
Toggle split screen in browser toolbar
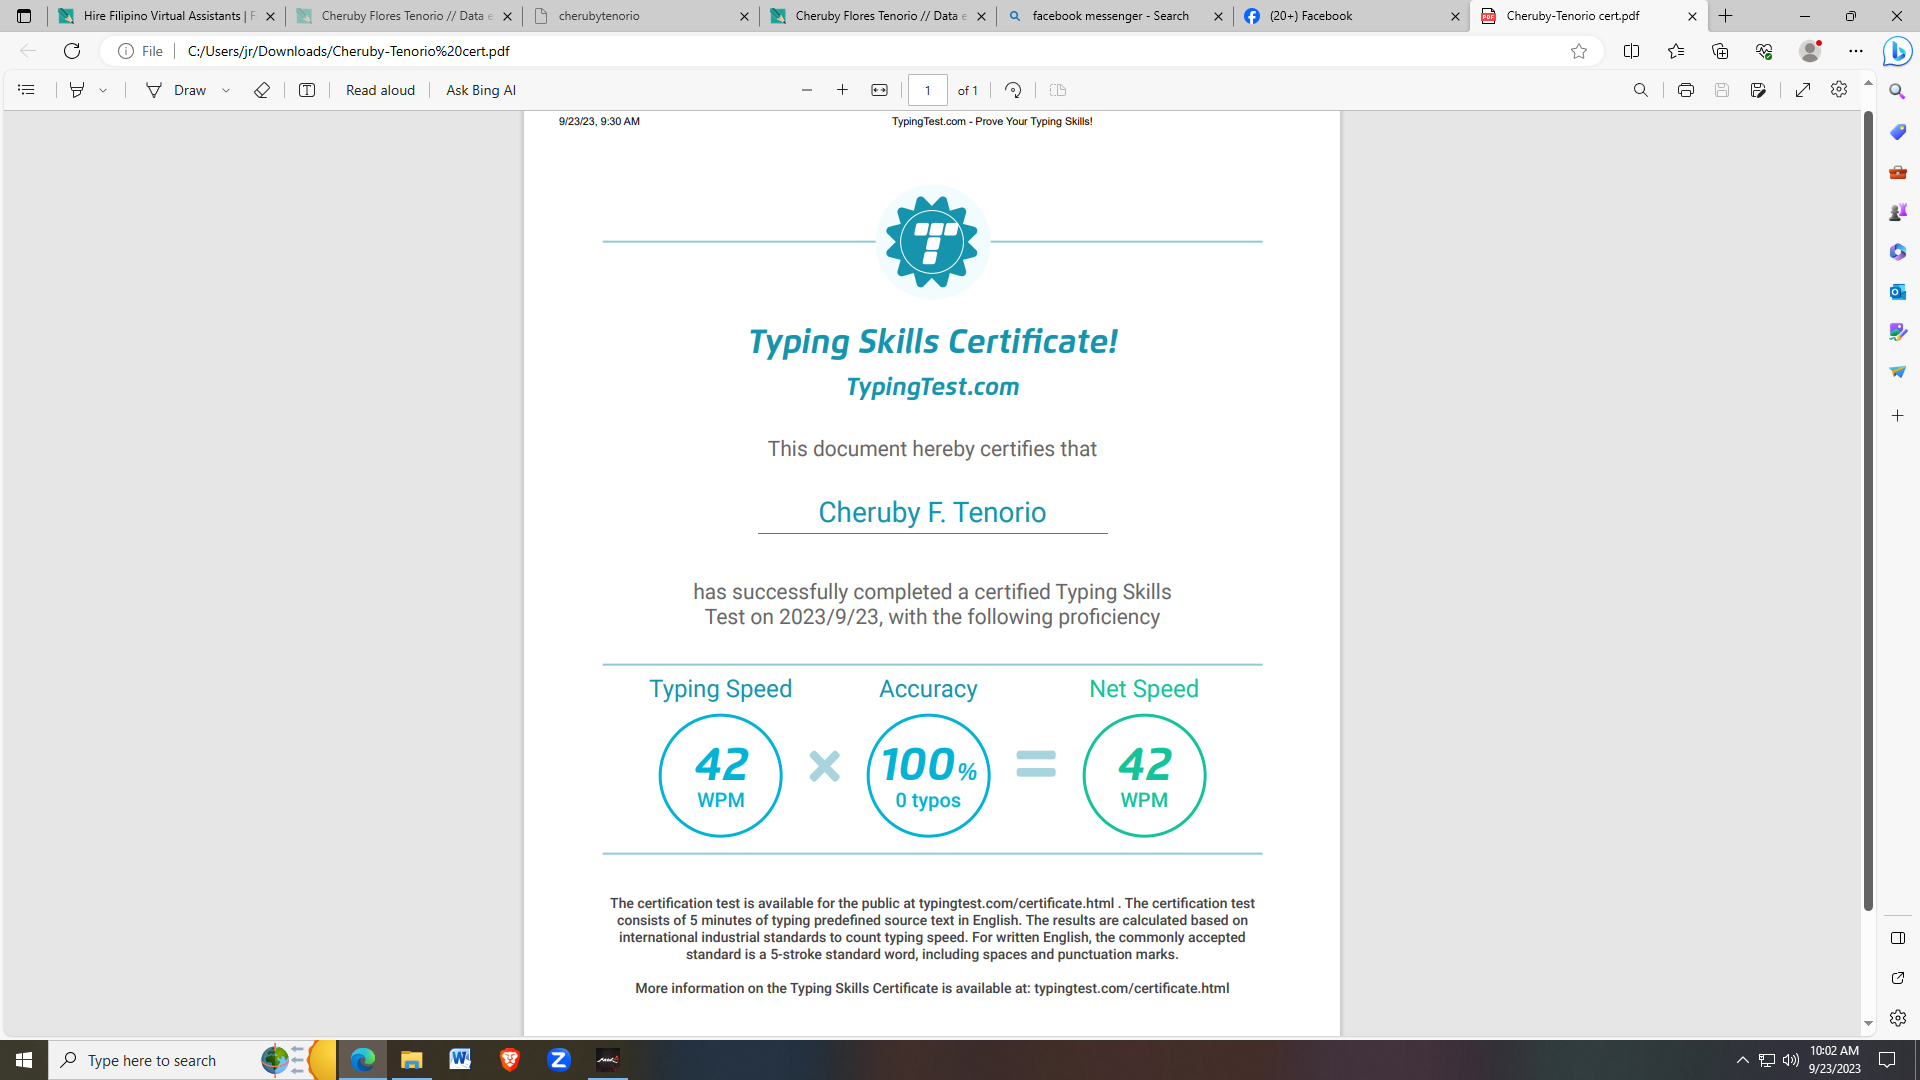(1631, 51)
